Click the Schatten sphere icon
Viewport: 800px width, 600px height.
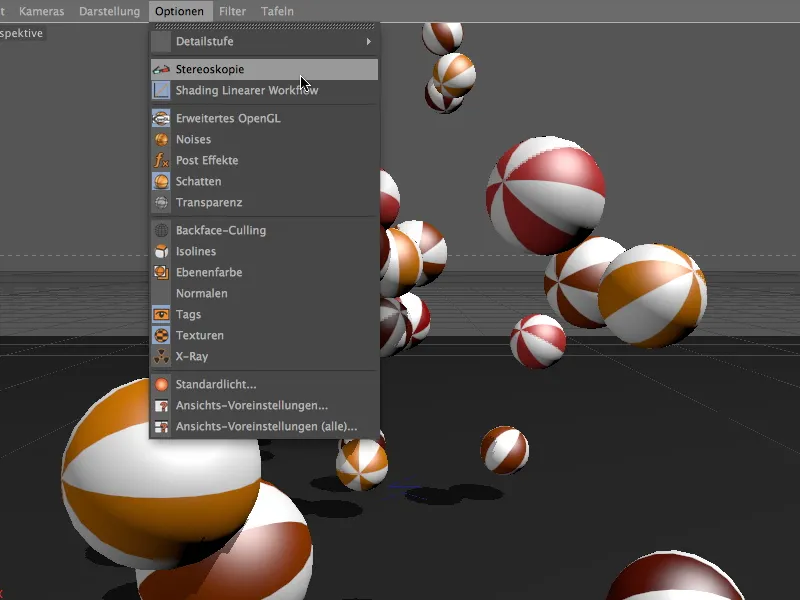(x=161, y=181)
